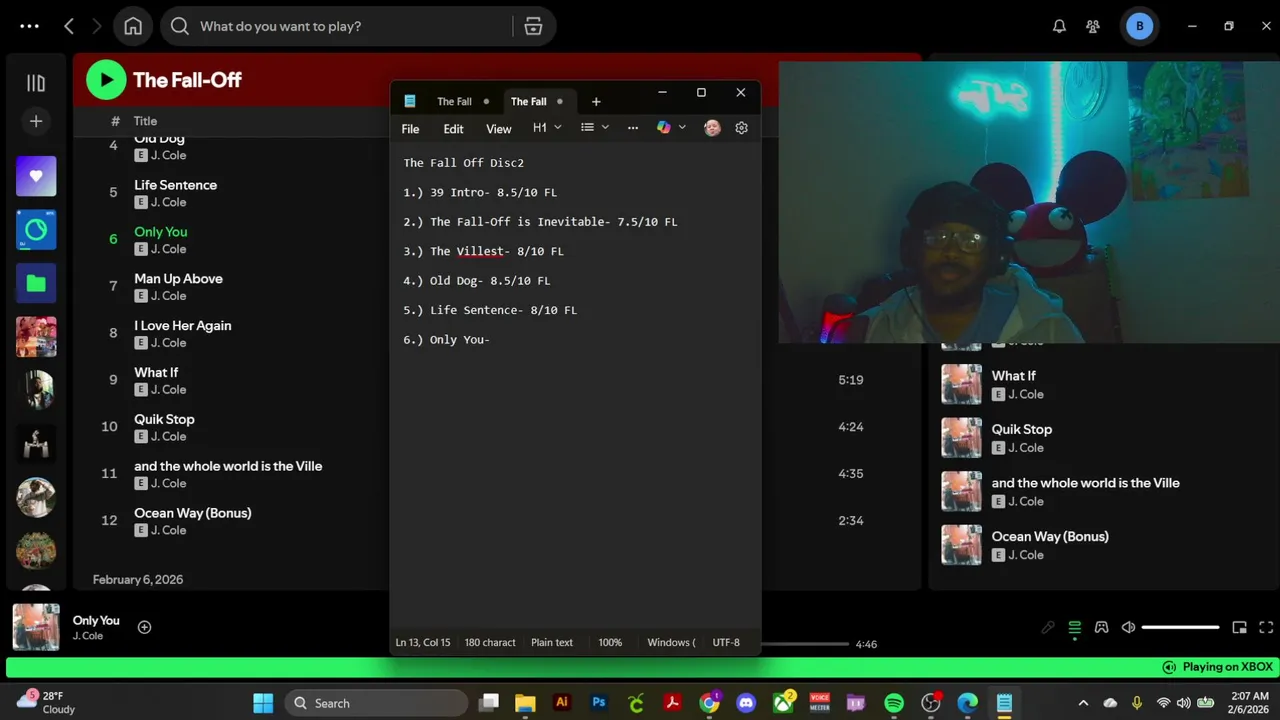Image resolution: width=1280 pixels, height=720 pixels.
Task: Open Spotify three-dots main menu
Action: tap(29, 26)
